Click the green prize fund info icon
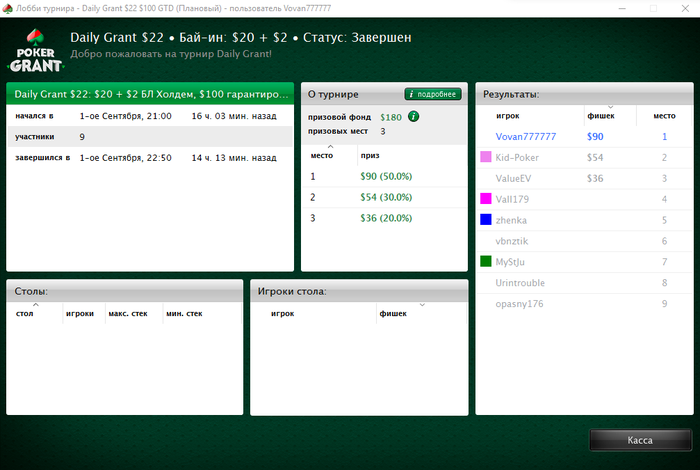The image size is (700, 470). (x=414, y=116)
